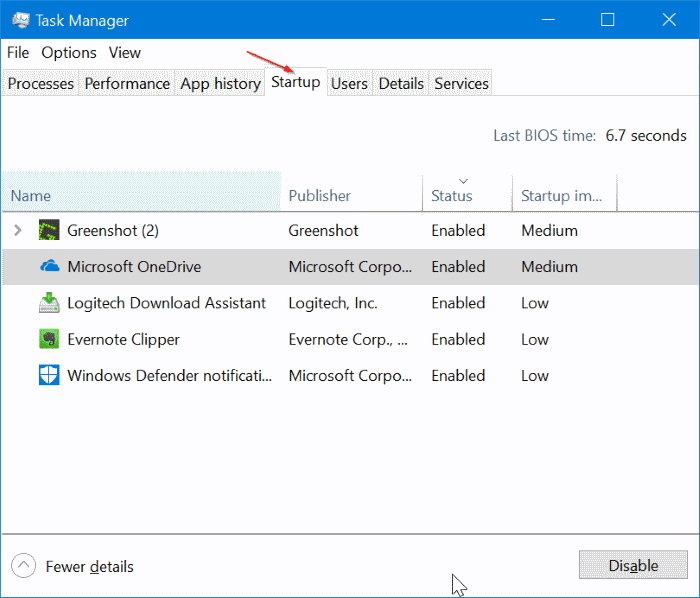Click the Microsoft OneDrive cloud icon

point(50,266)
